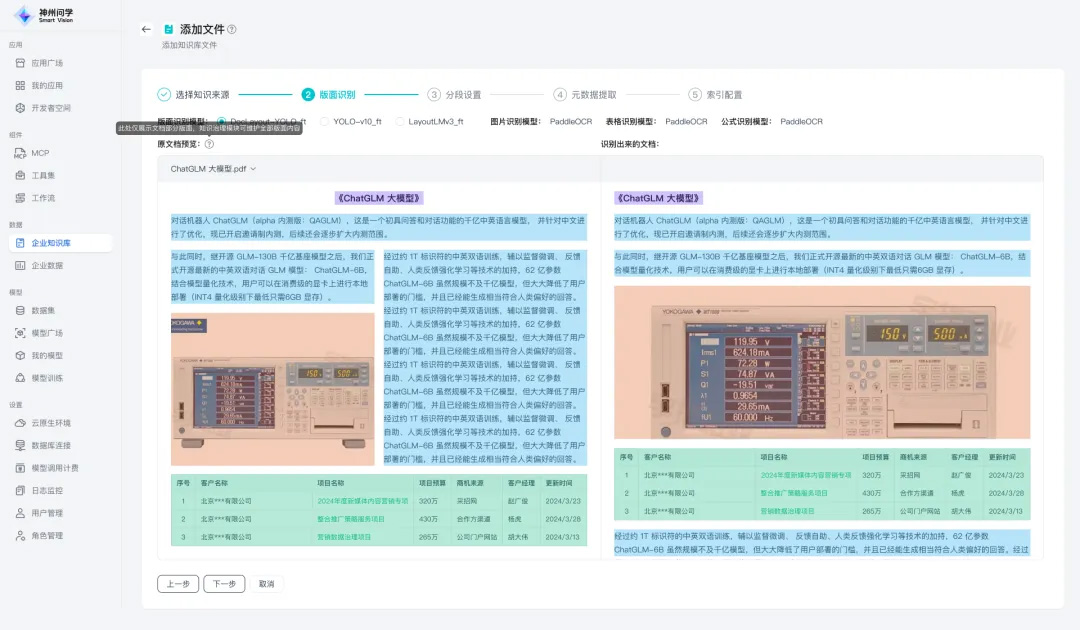The height and width of the screenshot is (630, 1080).
Task: Open the 工作流 section
Action: coord(43,198)
